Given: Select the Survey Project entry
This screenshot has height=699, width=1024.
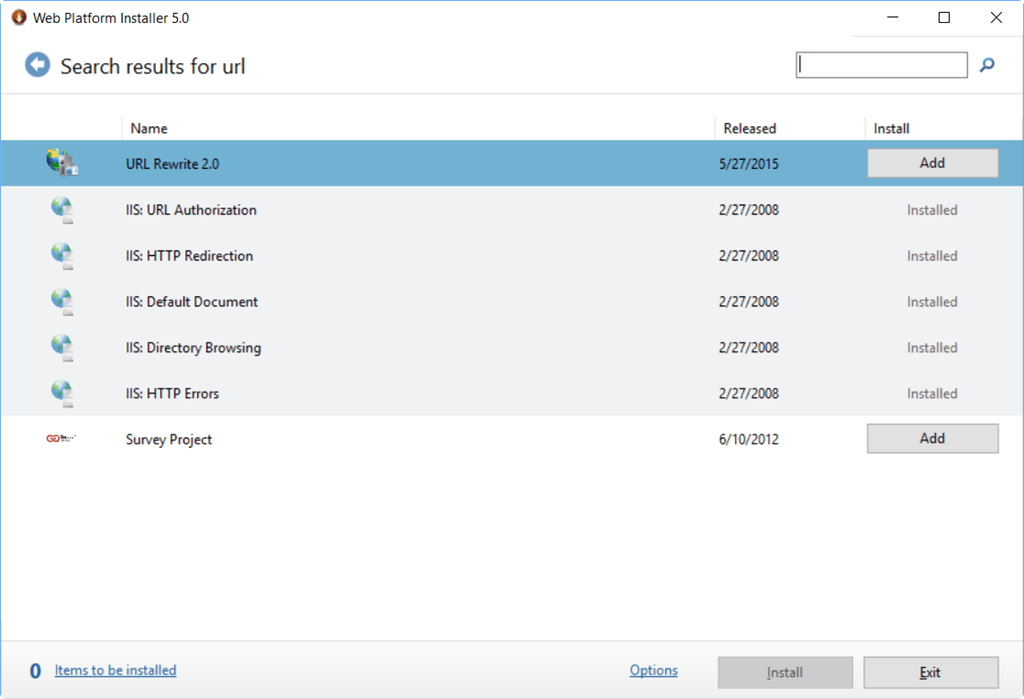Looking at the screenshot, I should (x=169, y=439).
